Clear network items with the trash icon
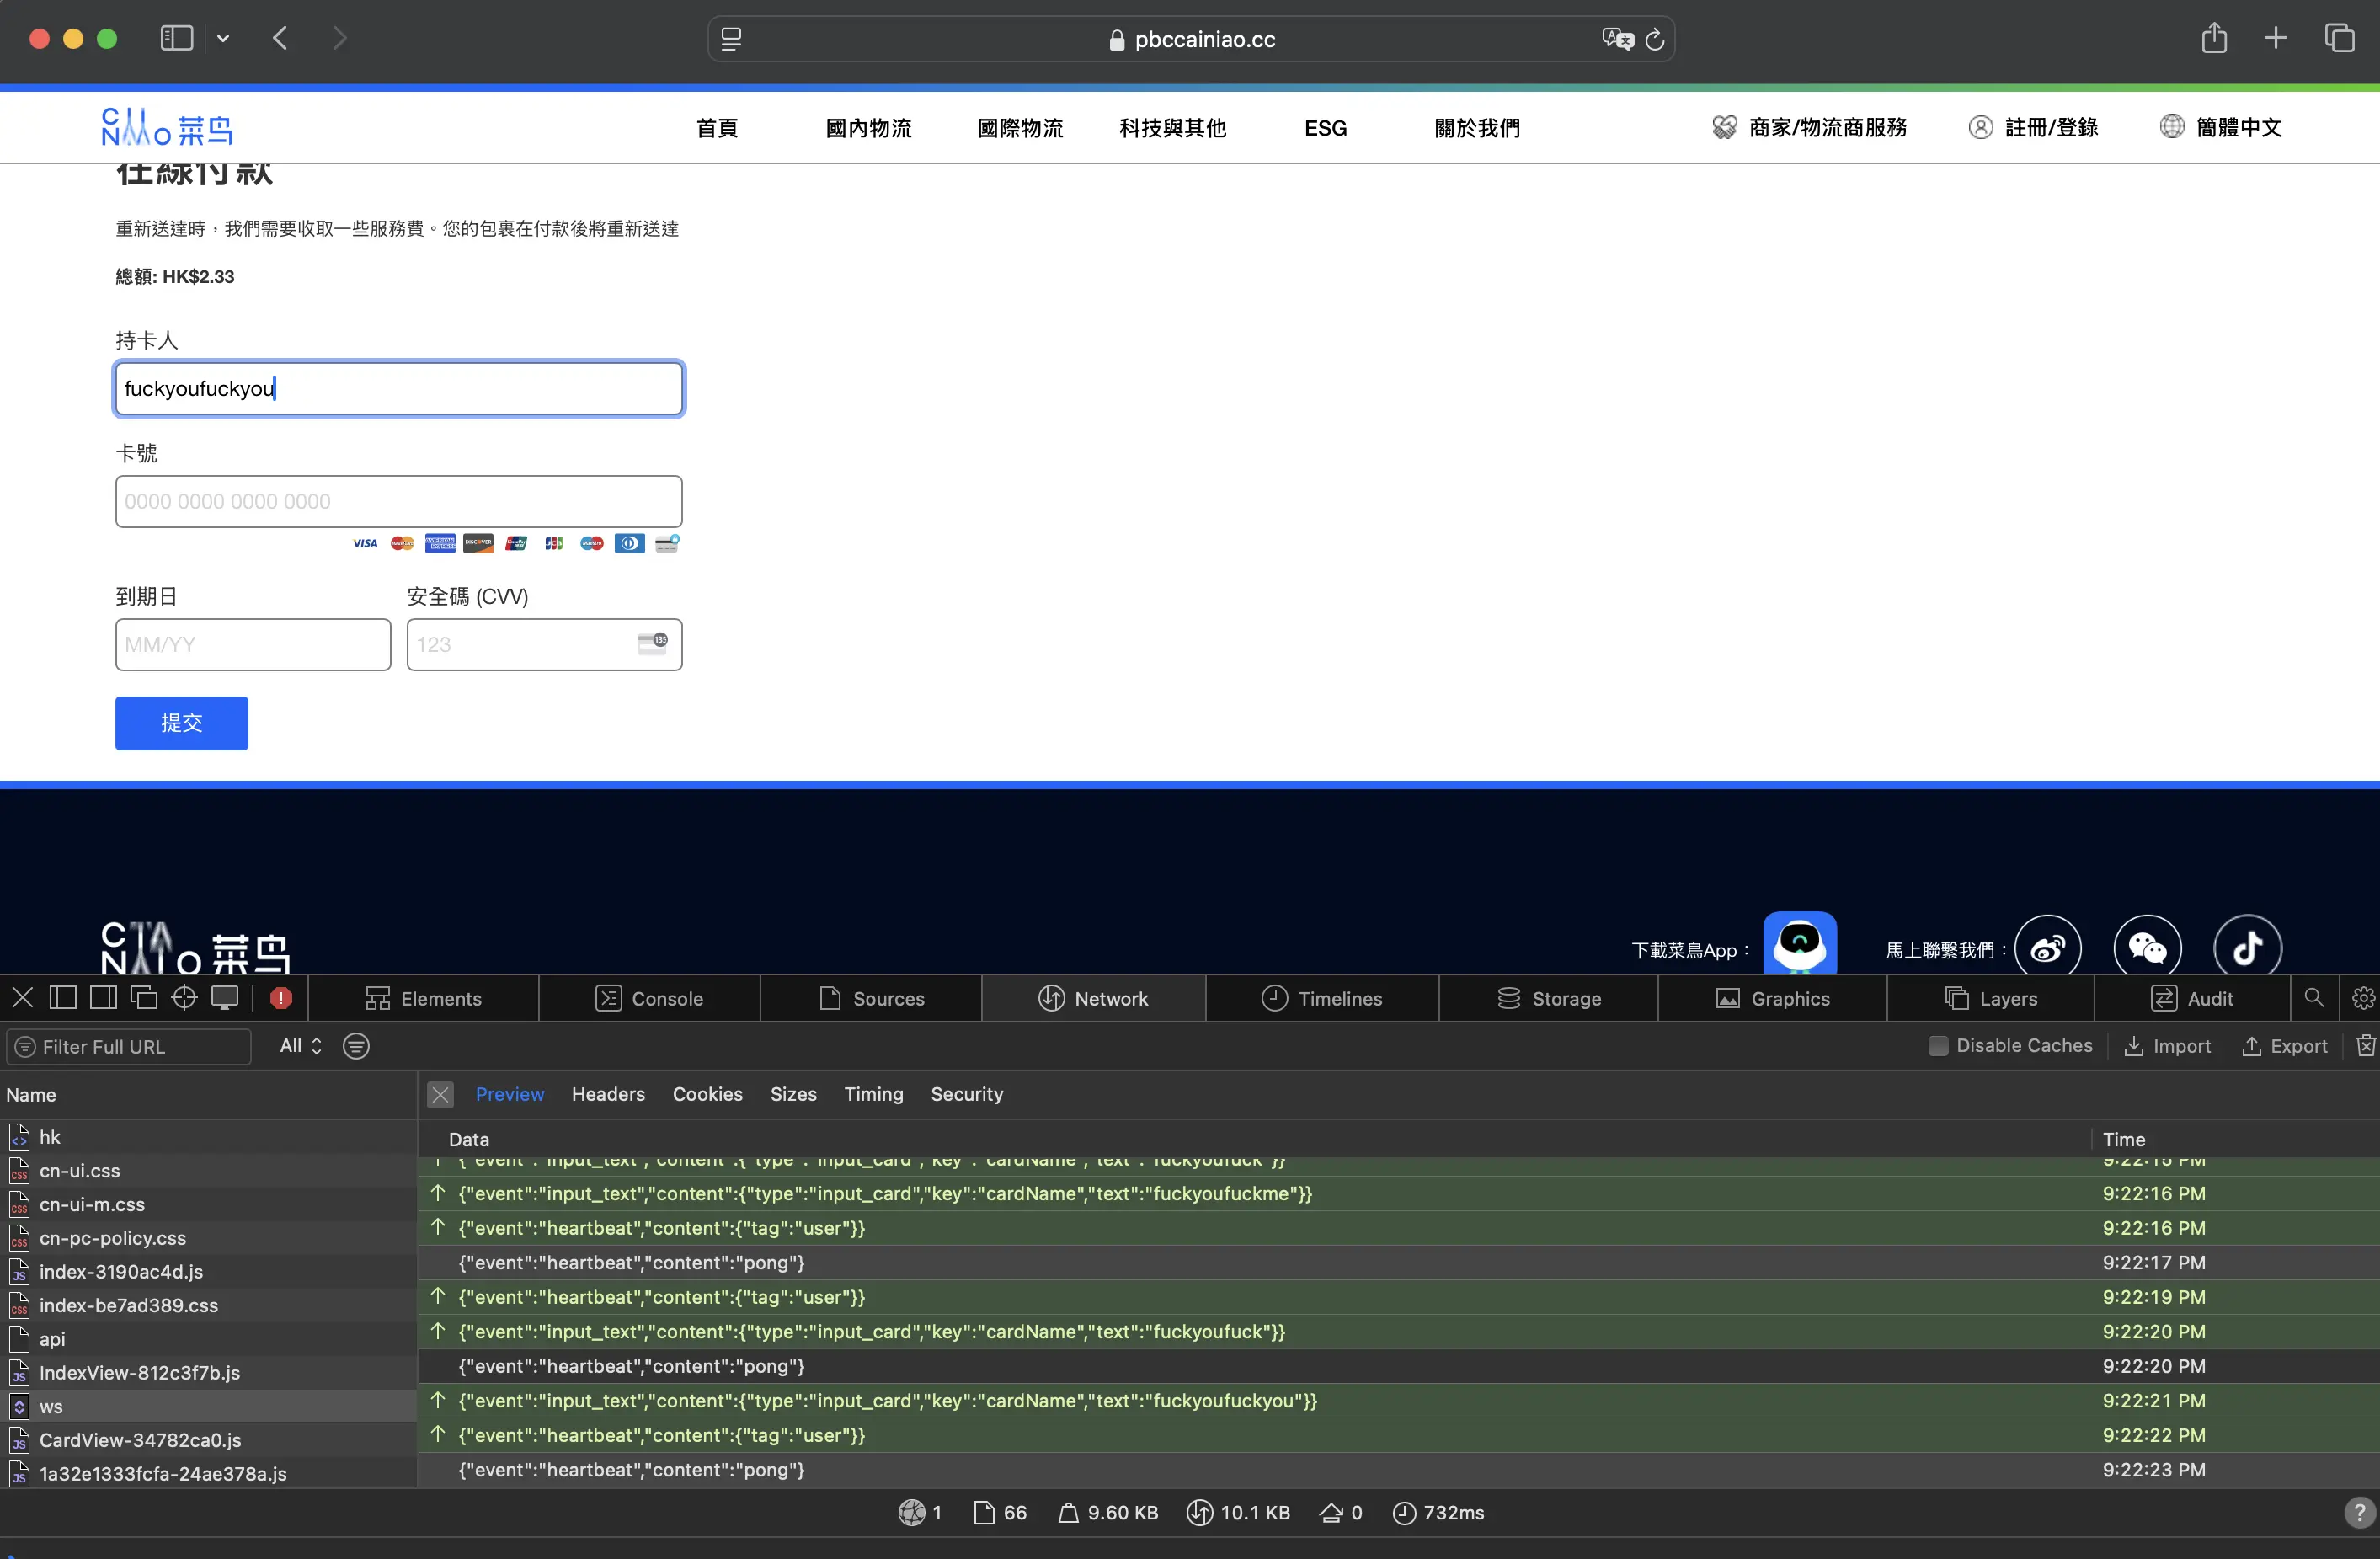 (x=2365, y=1045)
